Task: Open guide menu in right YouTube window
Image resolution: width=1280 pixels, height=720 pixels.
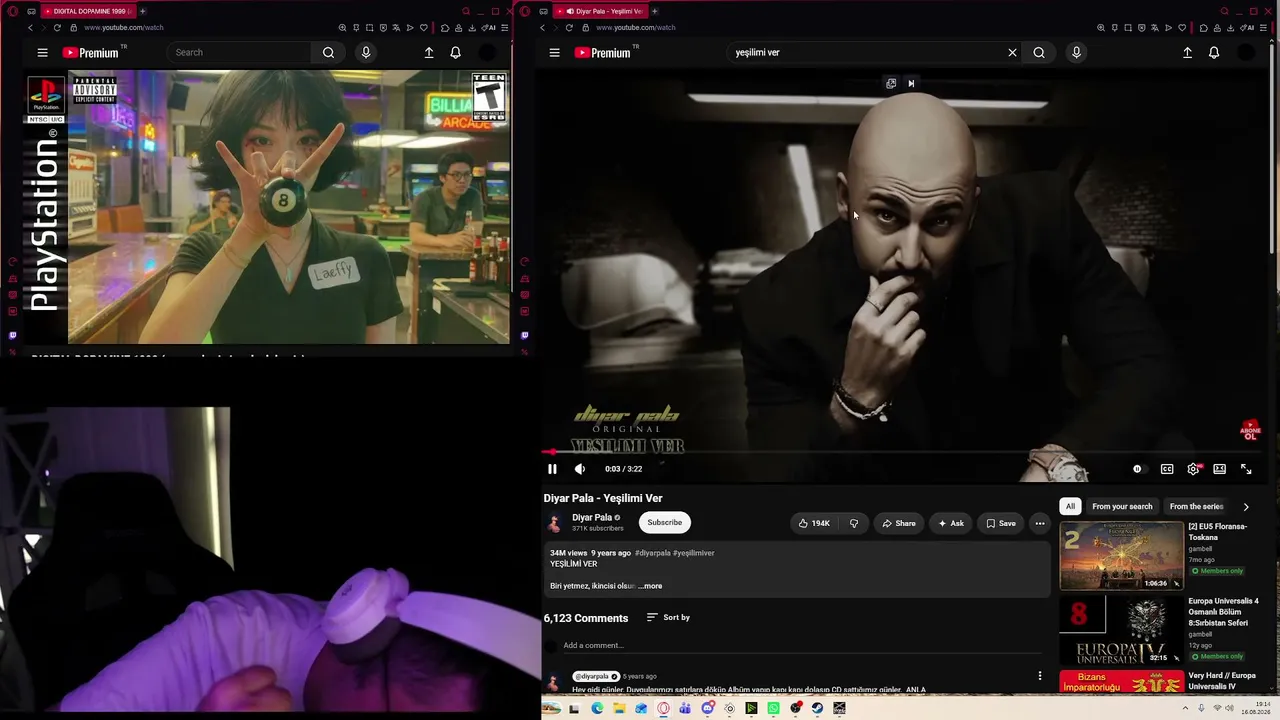Action: click(554, 53)
